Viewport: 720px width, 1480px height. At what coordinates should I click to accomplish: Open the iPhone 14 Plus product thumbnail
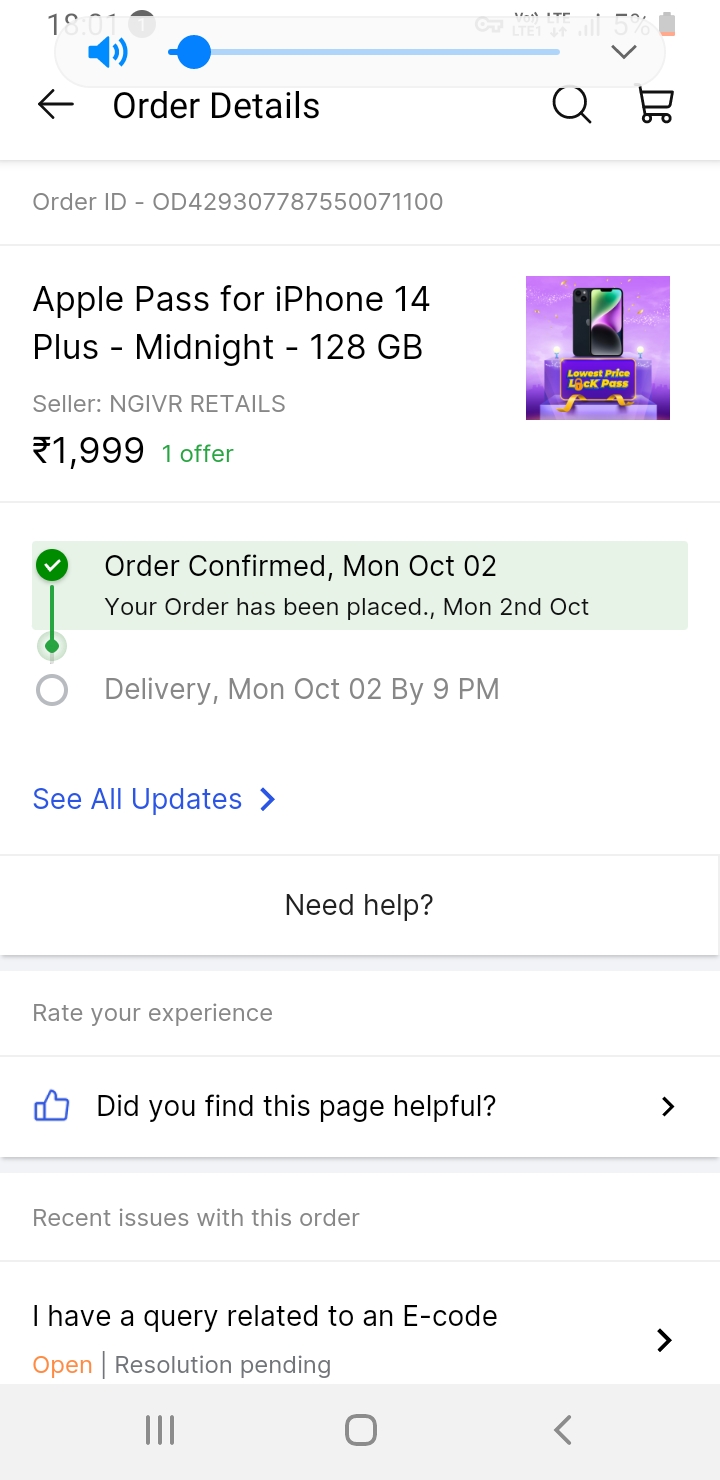pos(598,347)
